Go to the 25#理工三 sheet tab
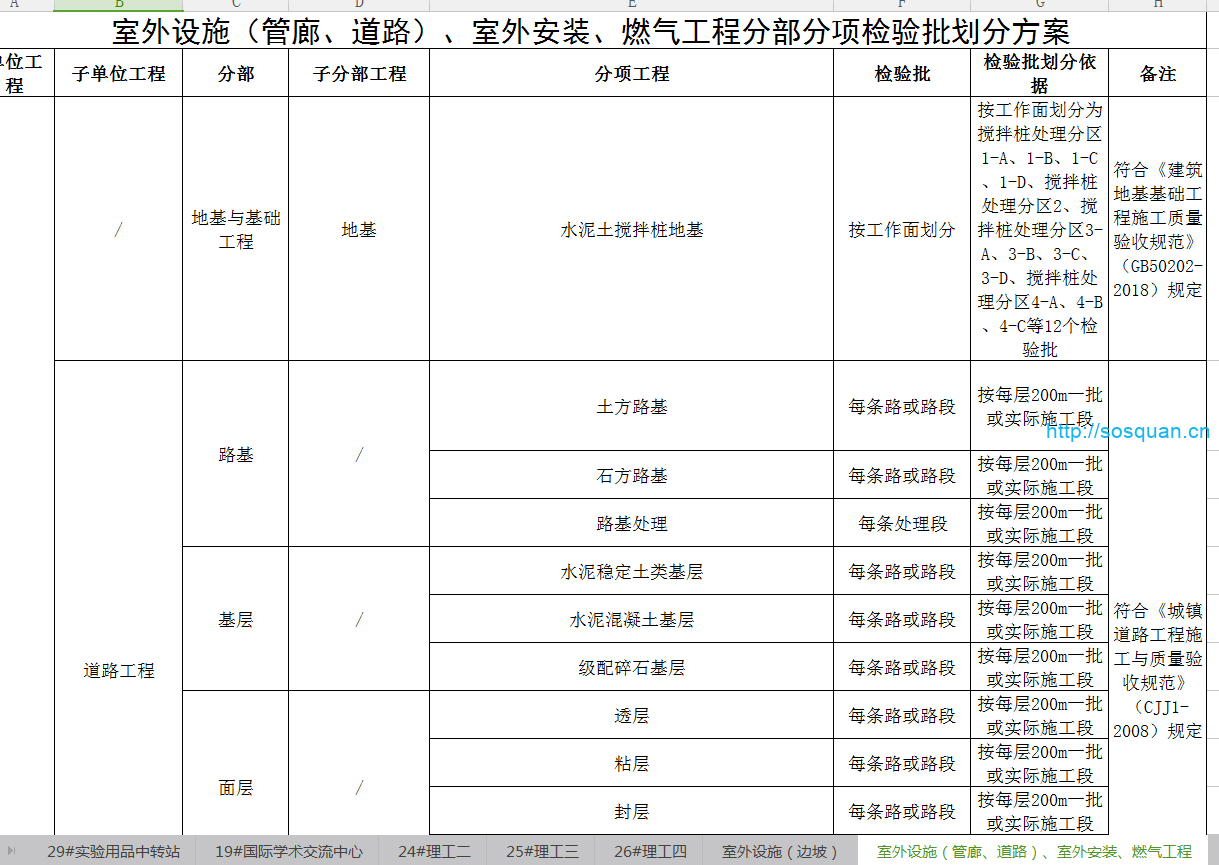This screenshot has width=1219, height=865. pyautogui.click(x=542, y=852)
